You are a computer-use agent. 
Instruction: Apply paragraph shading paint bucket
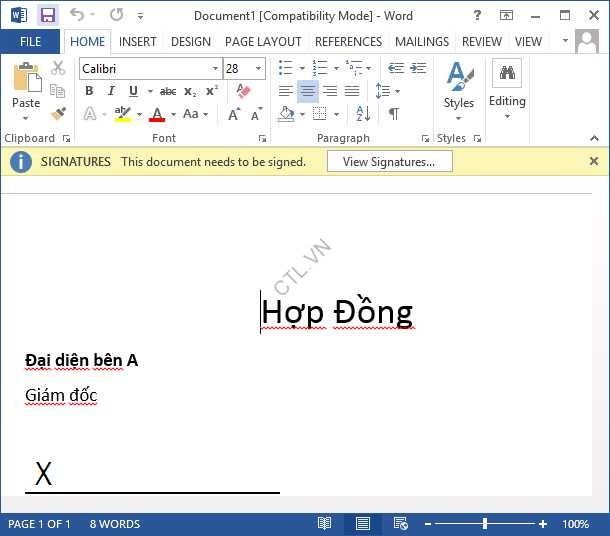click(x=286, y=114)
